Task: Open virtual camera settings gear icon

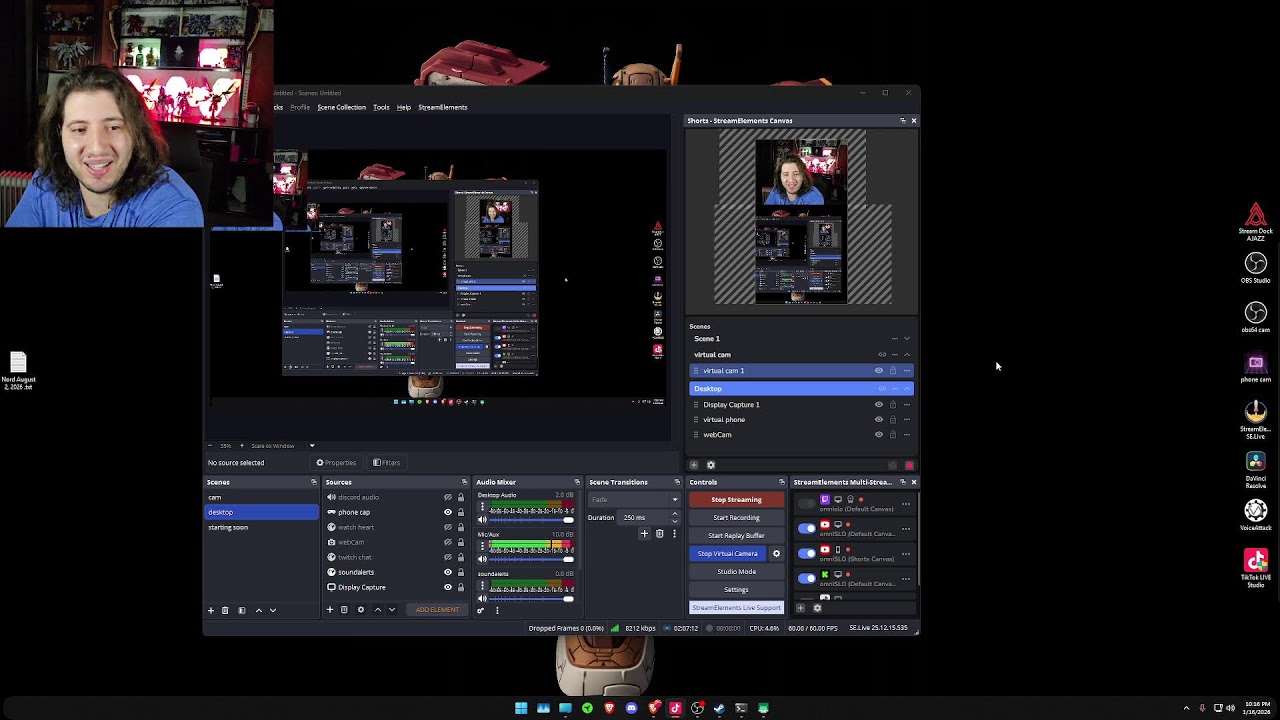Action: (776, 554)
